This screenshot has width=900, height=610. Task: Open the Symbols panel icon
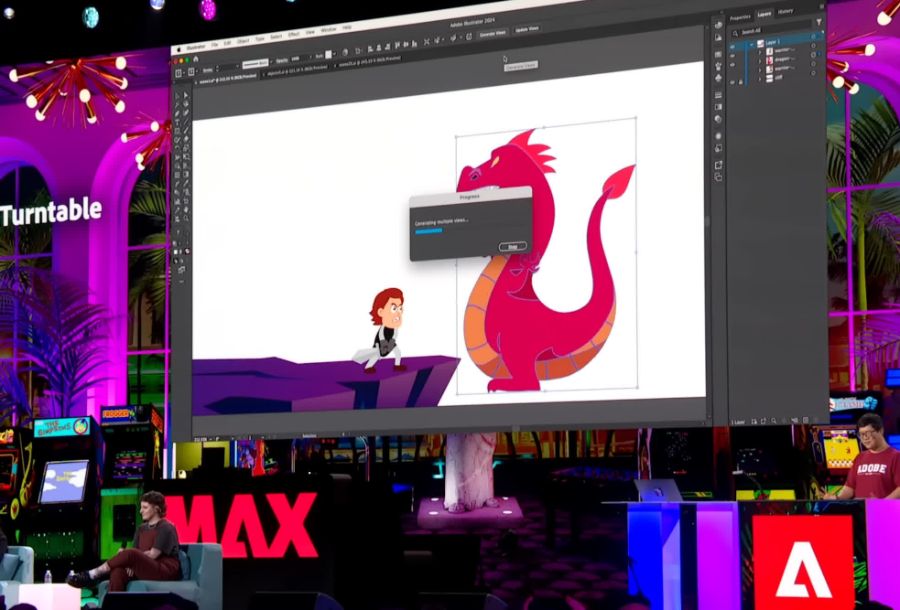[718, 78]
